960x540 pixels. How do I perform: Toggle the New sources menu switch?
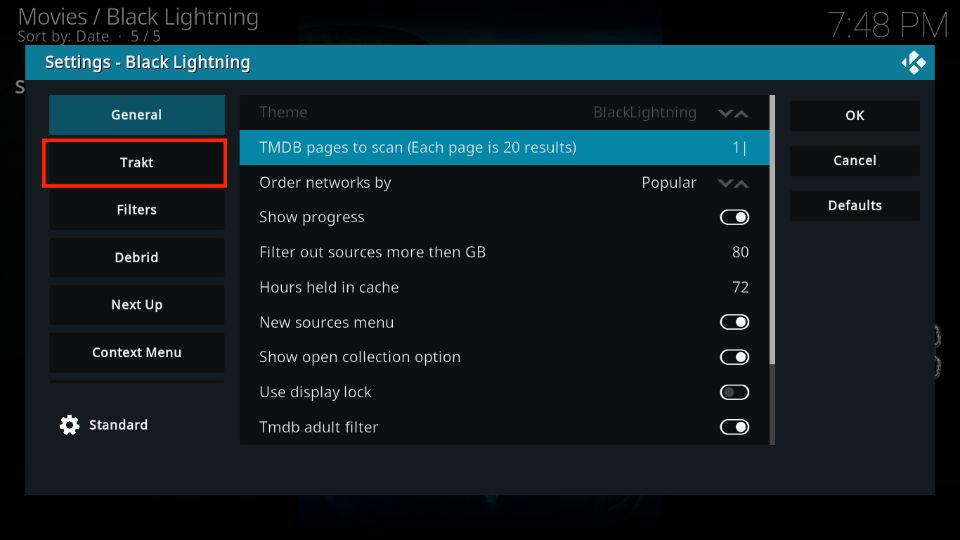734,322
